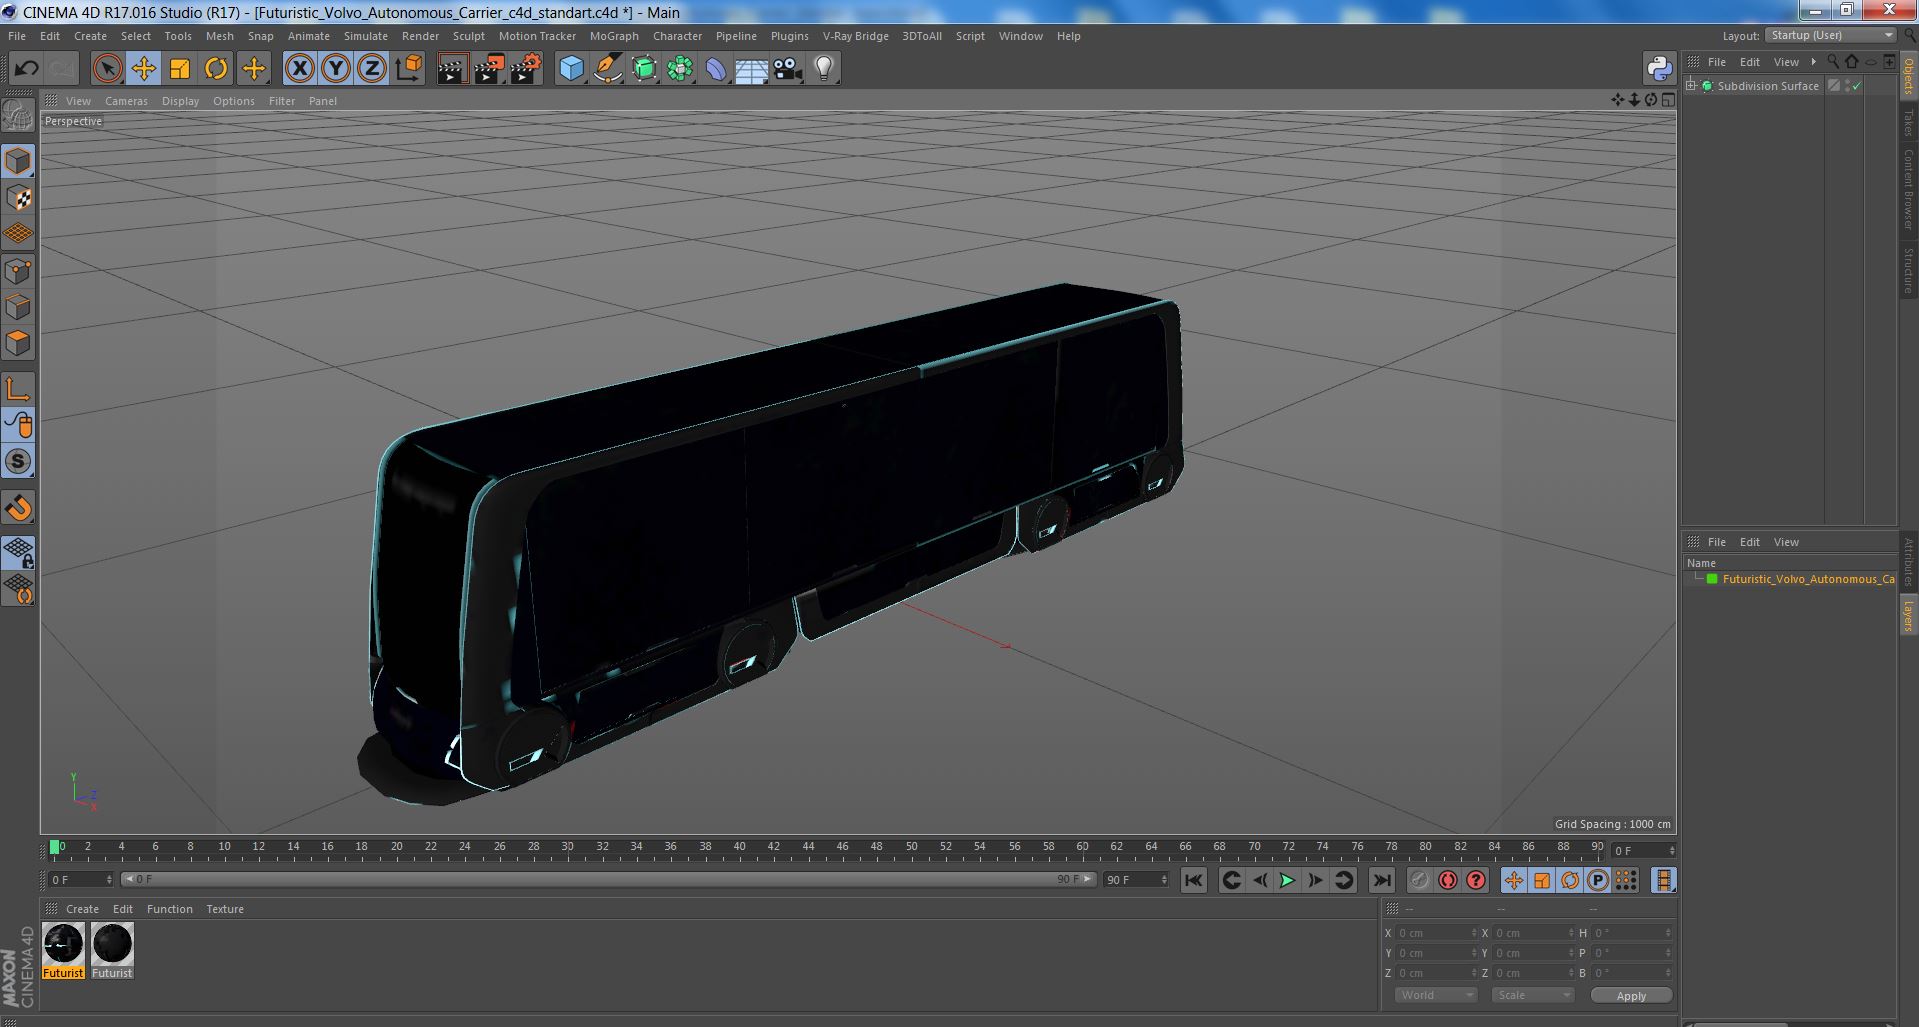Open the World coordinate dropdown

(x=1436, y=995)
